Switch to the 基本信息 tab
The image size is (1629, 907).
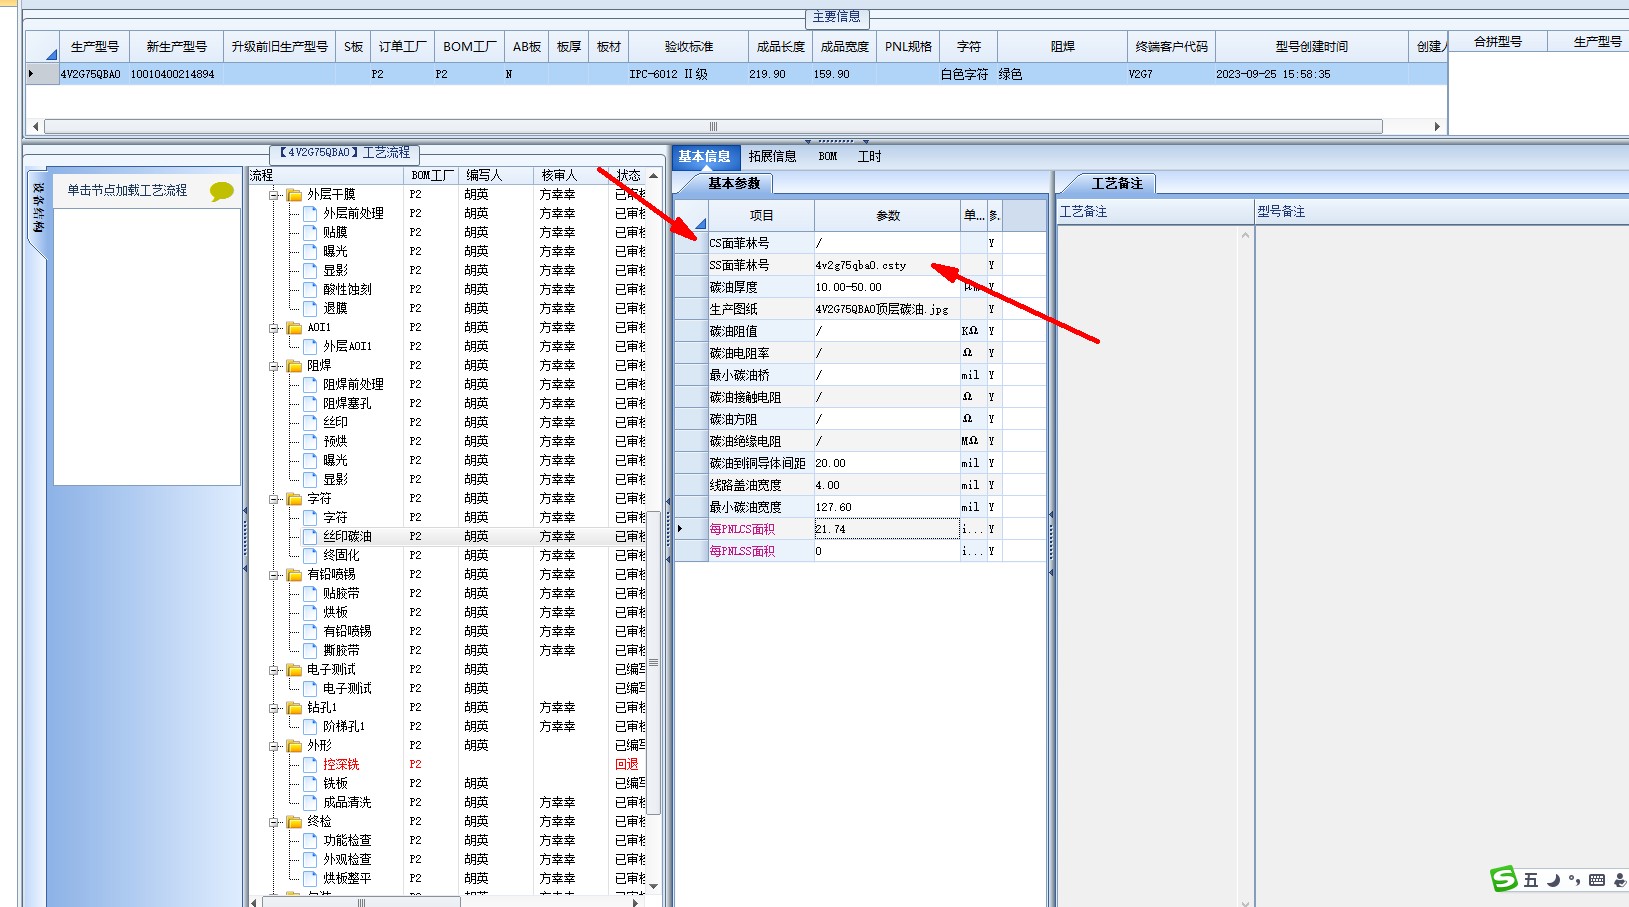[x=705, y=156]
